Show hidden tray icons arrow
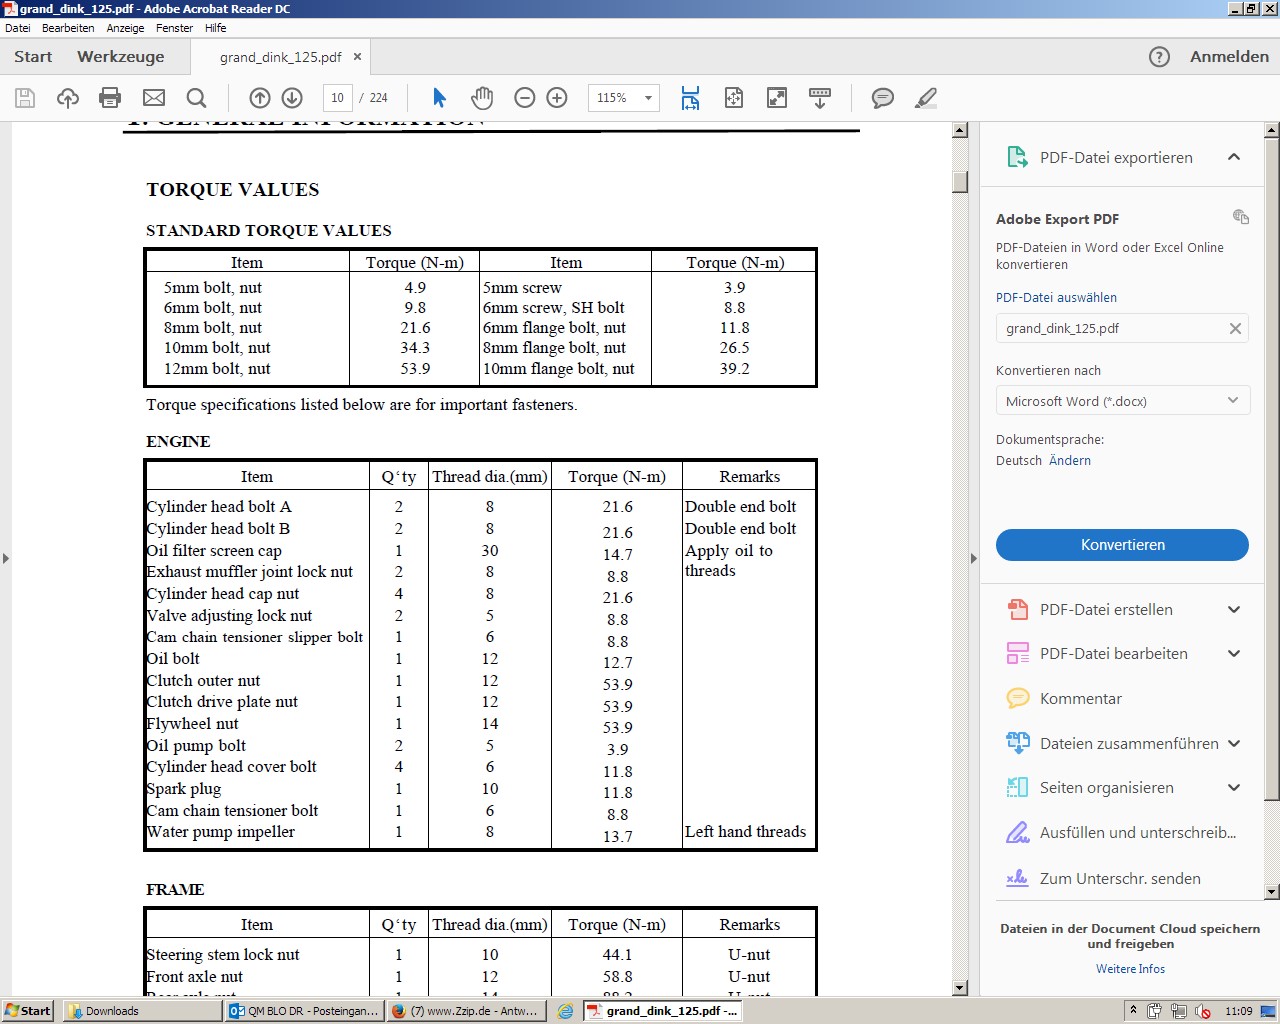1280x1024 pixels. point(1133,1011)
